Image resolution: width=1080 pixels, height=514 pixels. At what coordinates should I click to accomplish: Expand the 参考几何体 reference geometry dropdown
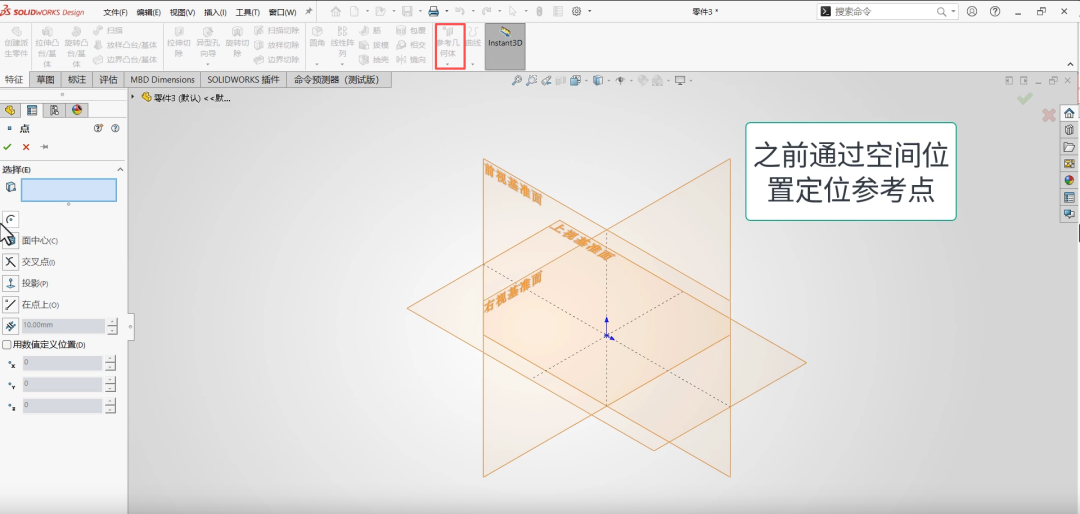449,66
